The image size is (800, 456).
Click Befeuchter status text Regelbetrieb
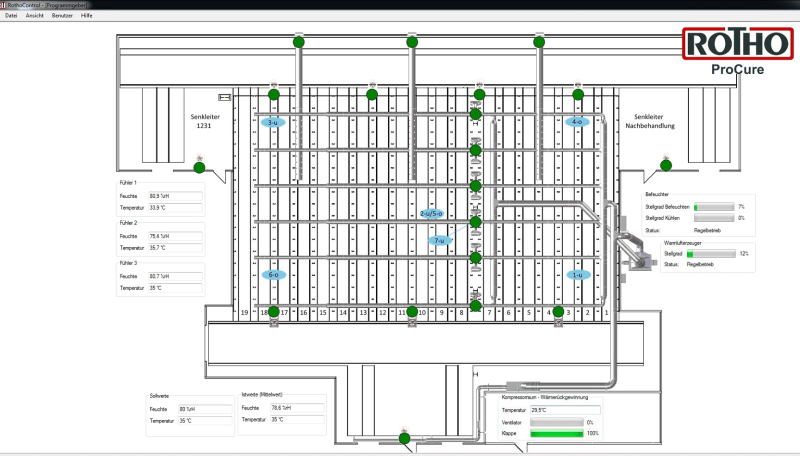click(707, 231)
